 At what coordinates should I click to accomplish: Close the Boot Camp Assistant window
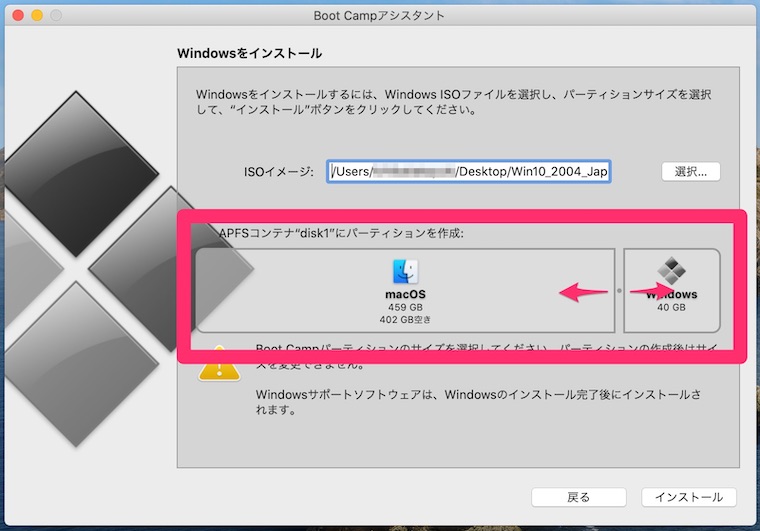click(x=18, y=16)
